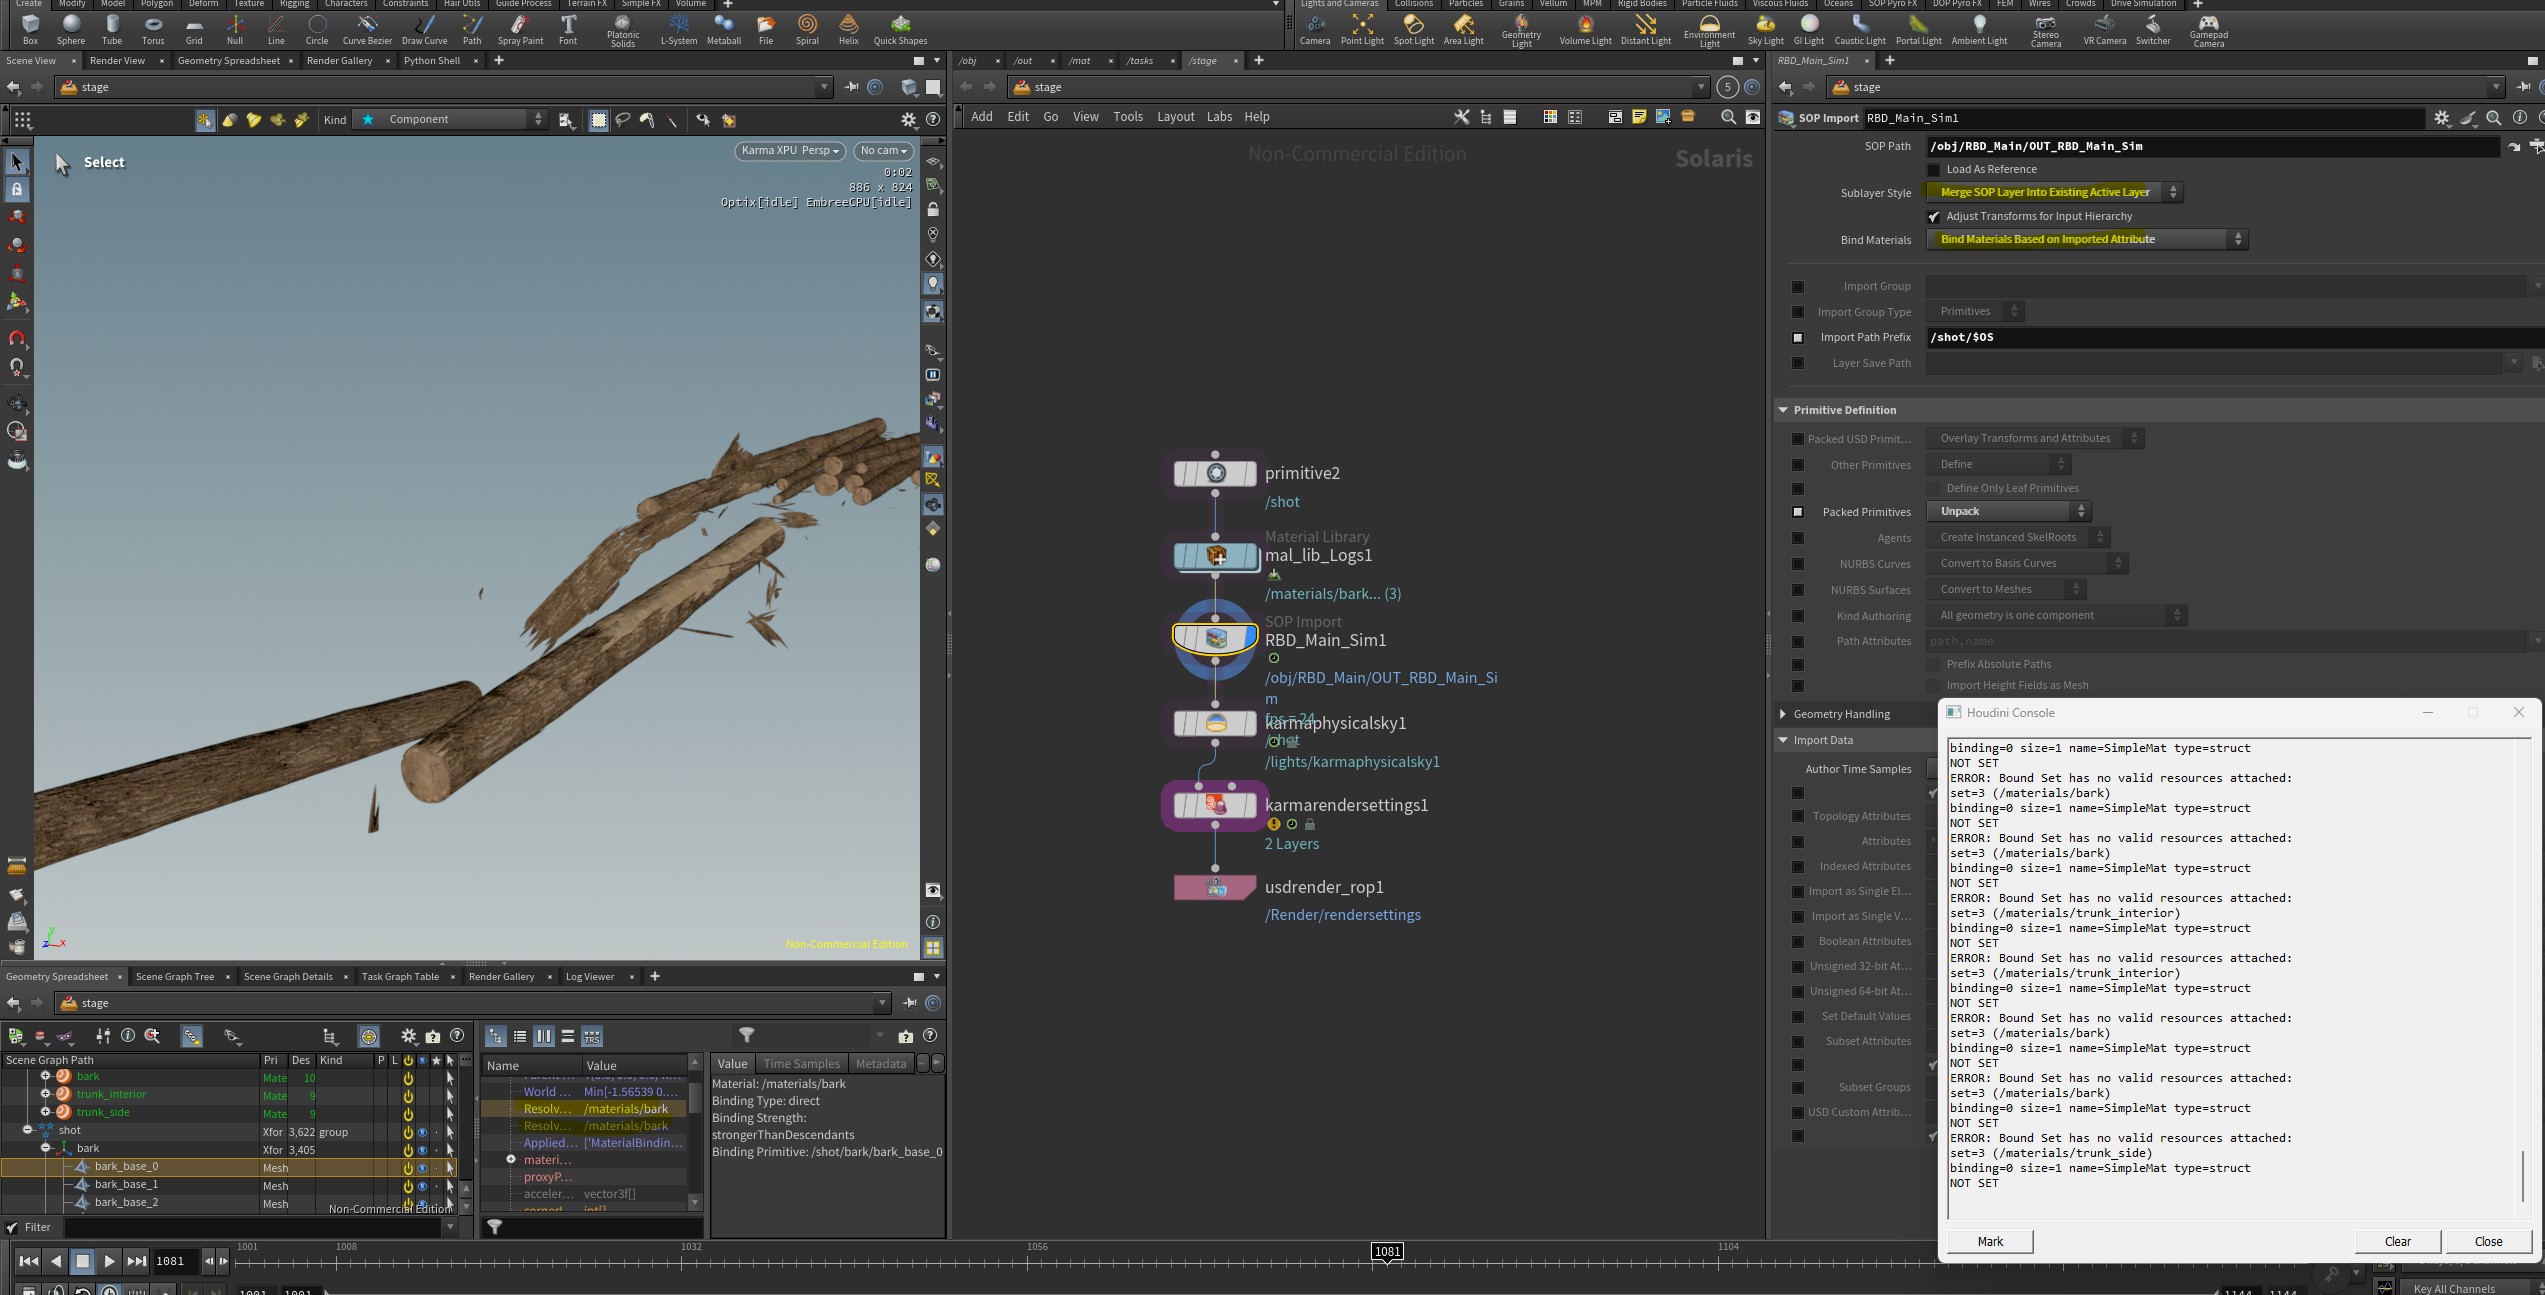The width and height of the screenshot is (2545, 1295).
Task: Click the usdrender_rop1 node icon
Action: (x=1215, y=888)
